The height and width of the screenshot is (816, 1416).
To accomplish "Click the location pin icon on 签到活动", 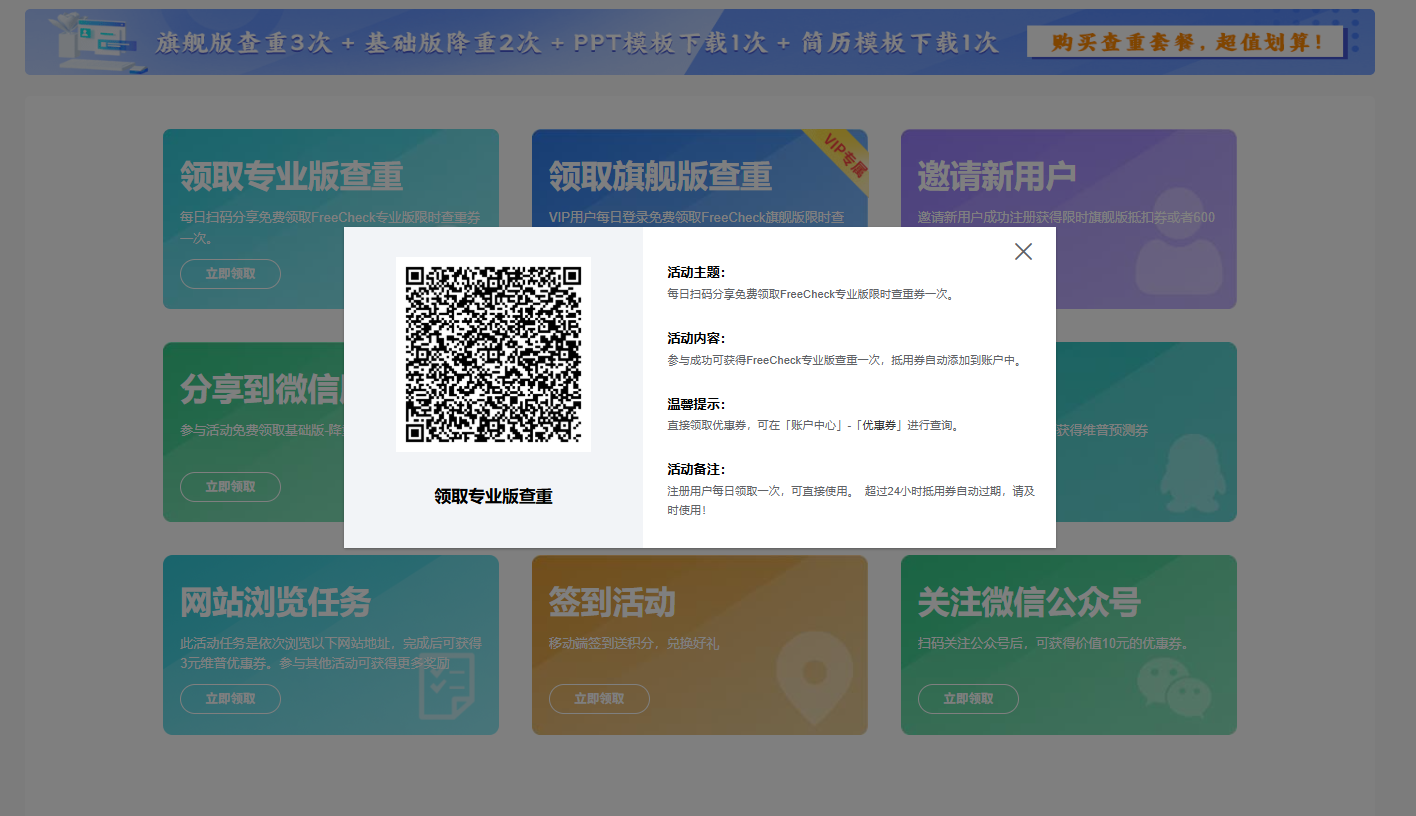I will (x=815, y=677).
